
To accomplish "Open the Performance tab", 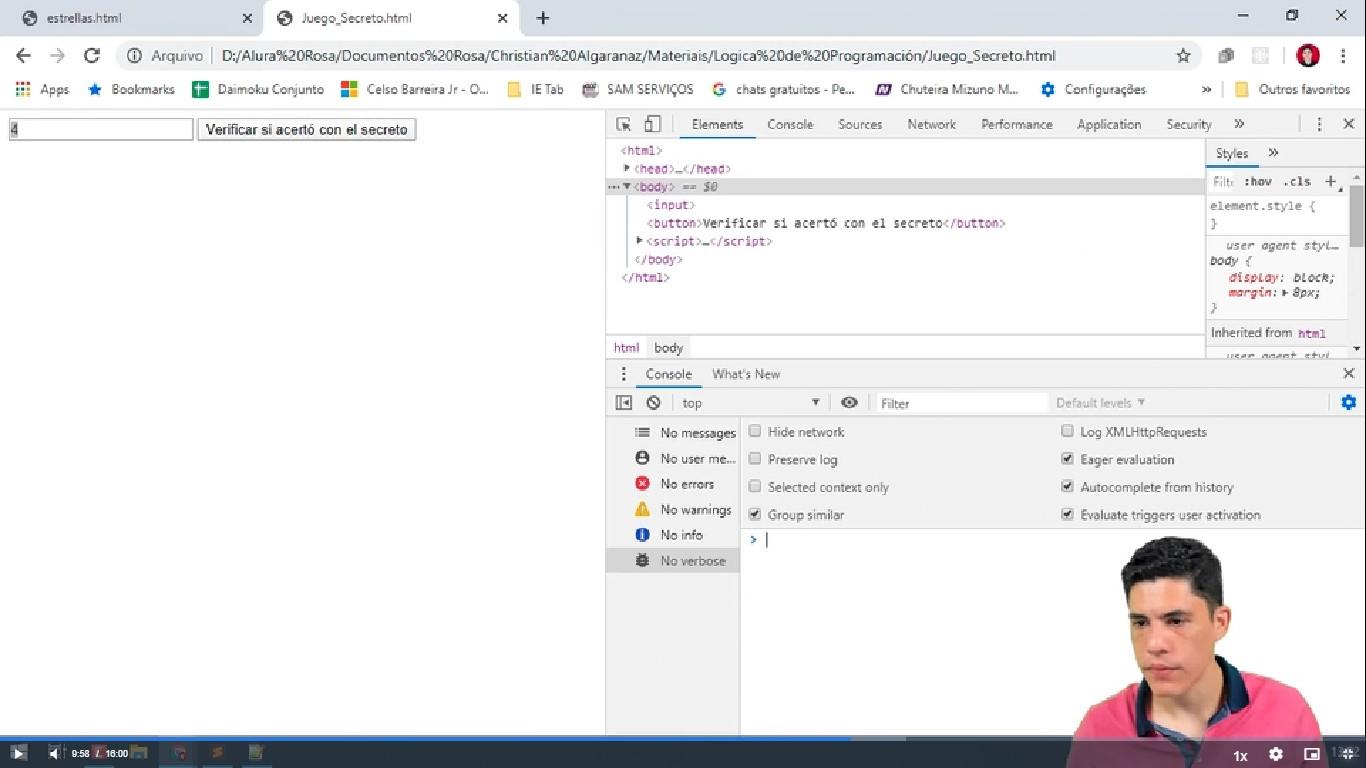I will point(1016,124).
